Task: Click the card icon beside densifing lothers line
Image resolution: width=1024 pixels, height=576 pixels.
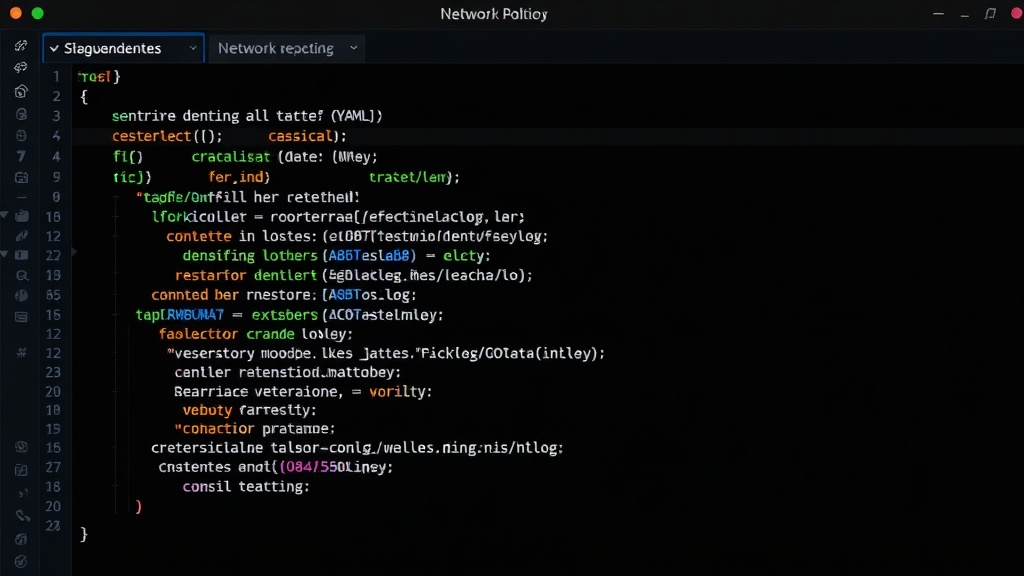Action: point(22,255)
